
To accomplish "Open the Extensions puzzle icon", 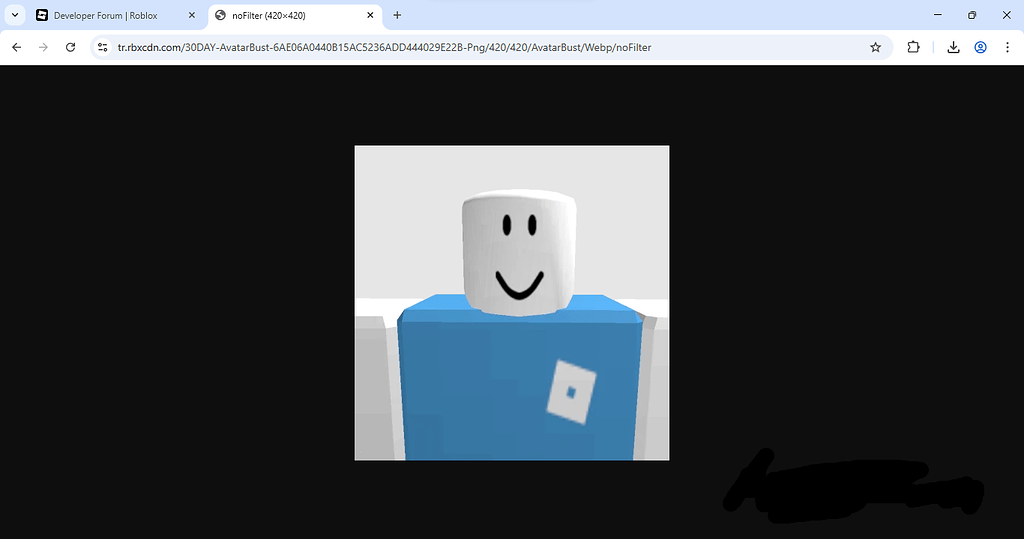I will [913, 47].
